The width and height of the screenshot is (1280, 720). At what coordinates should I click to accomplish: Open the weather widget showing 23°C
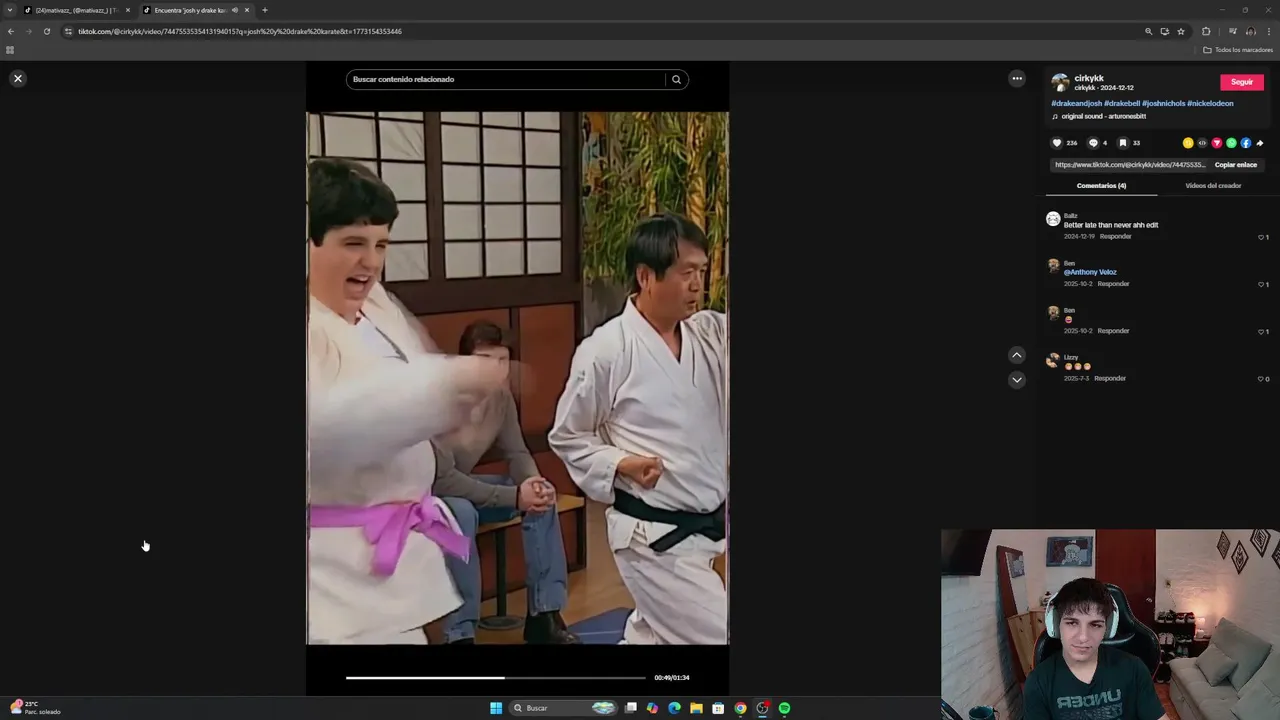coord(36,707)
